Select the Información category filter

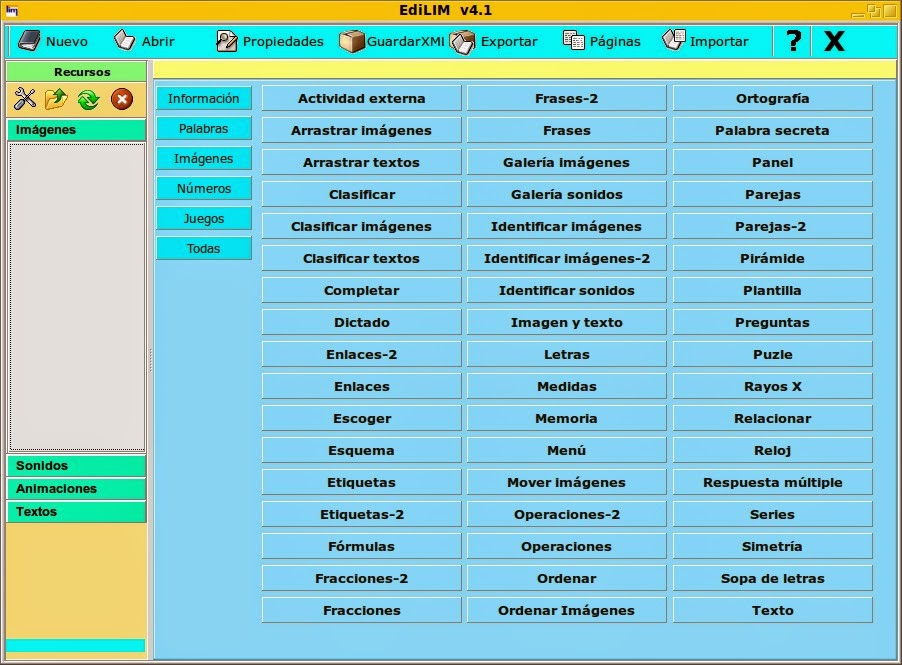(x=204, y=98)
